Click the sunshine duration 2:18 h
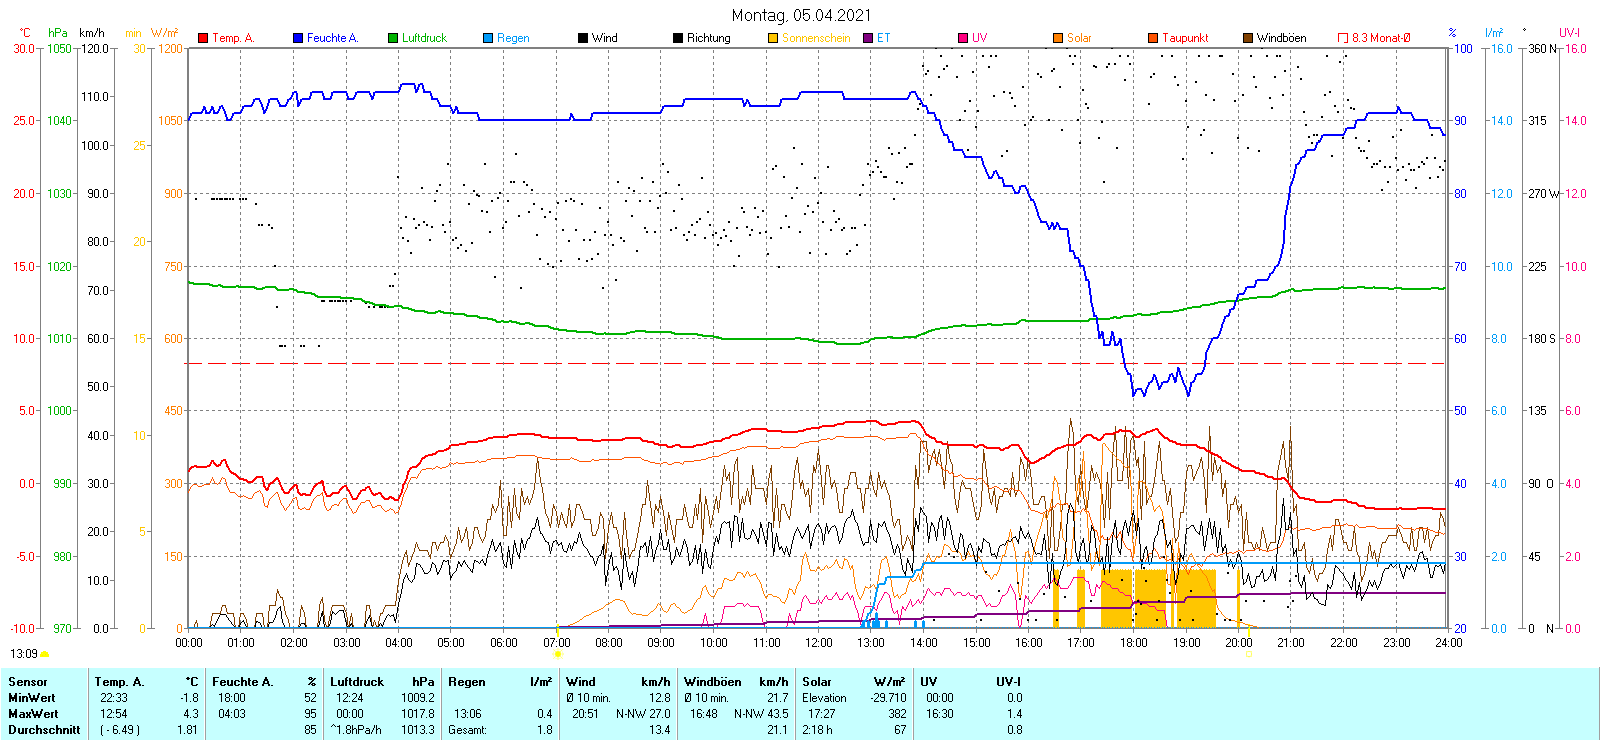 point(817,730)
